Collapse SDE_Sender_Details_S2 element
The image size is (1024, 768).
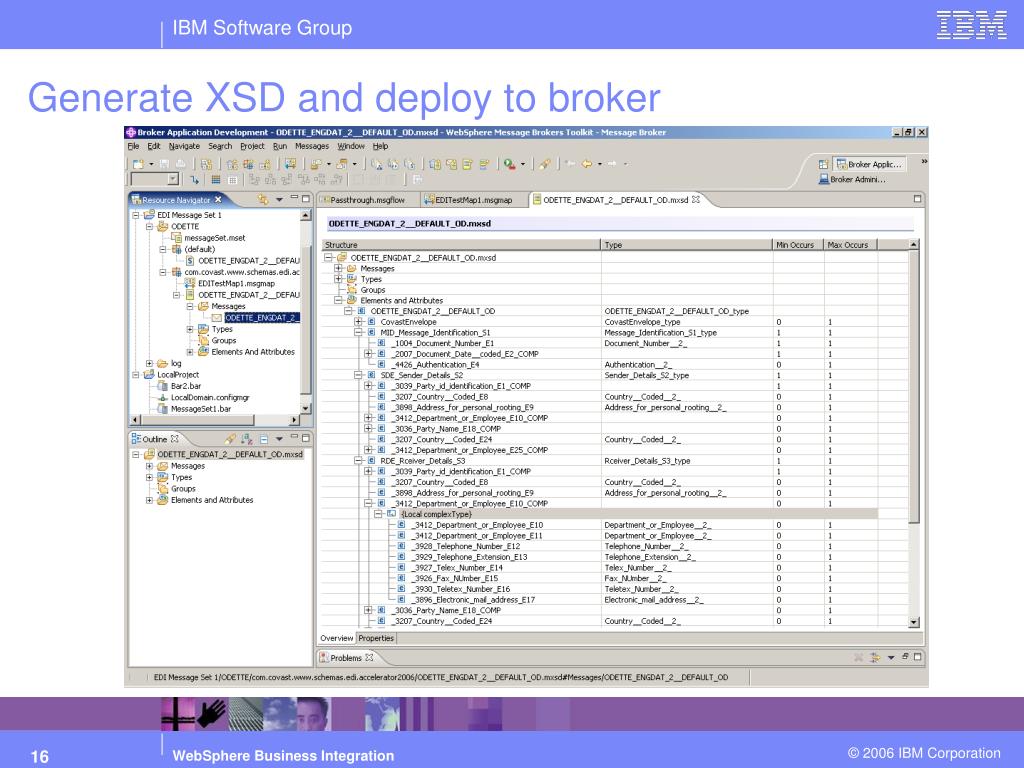(358, 376)
